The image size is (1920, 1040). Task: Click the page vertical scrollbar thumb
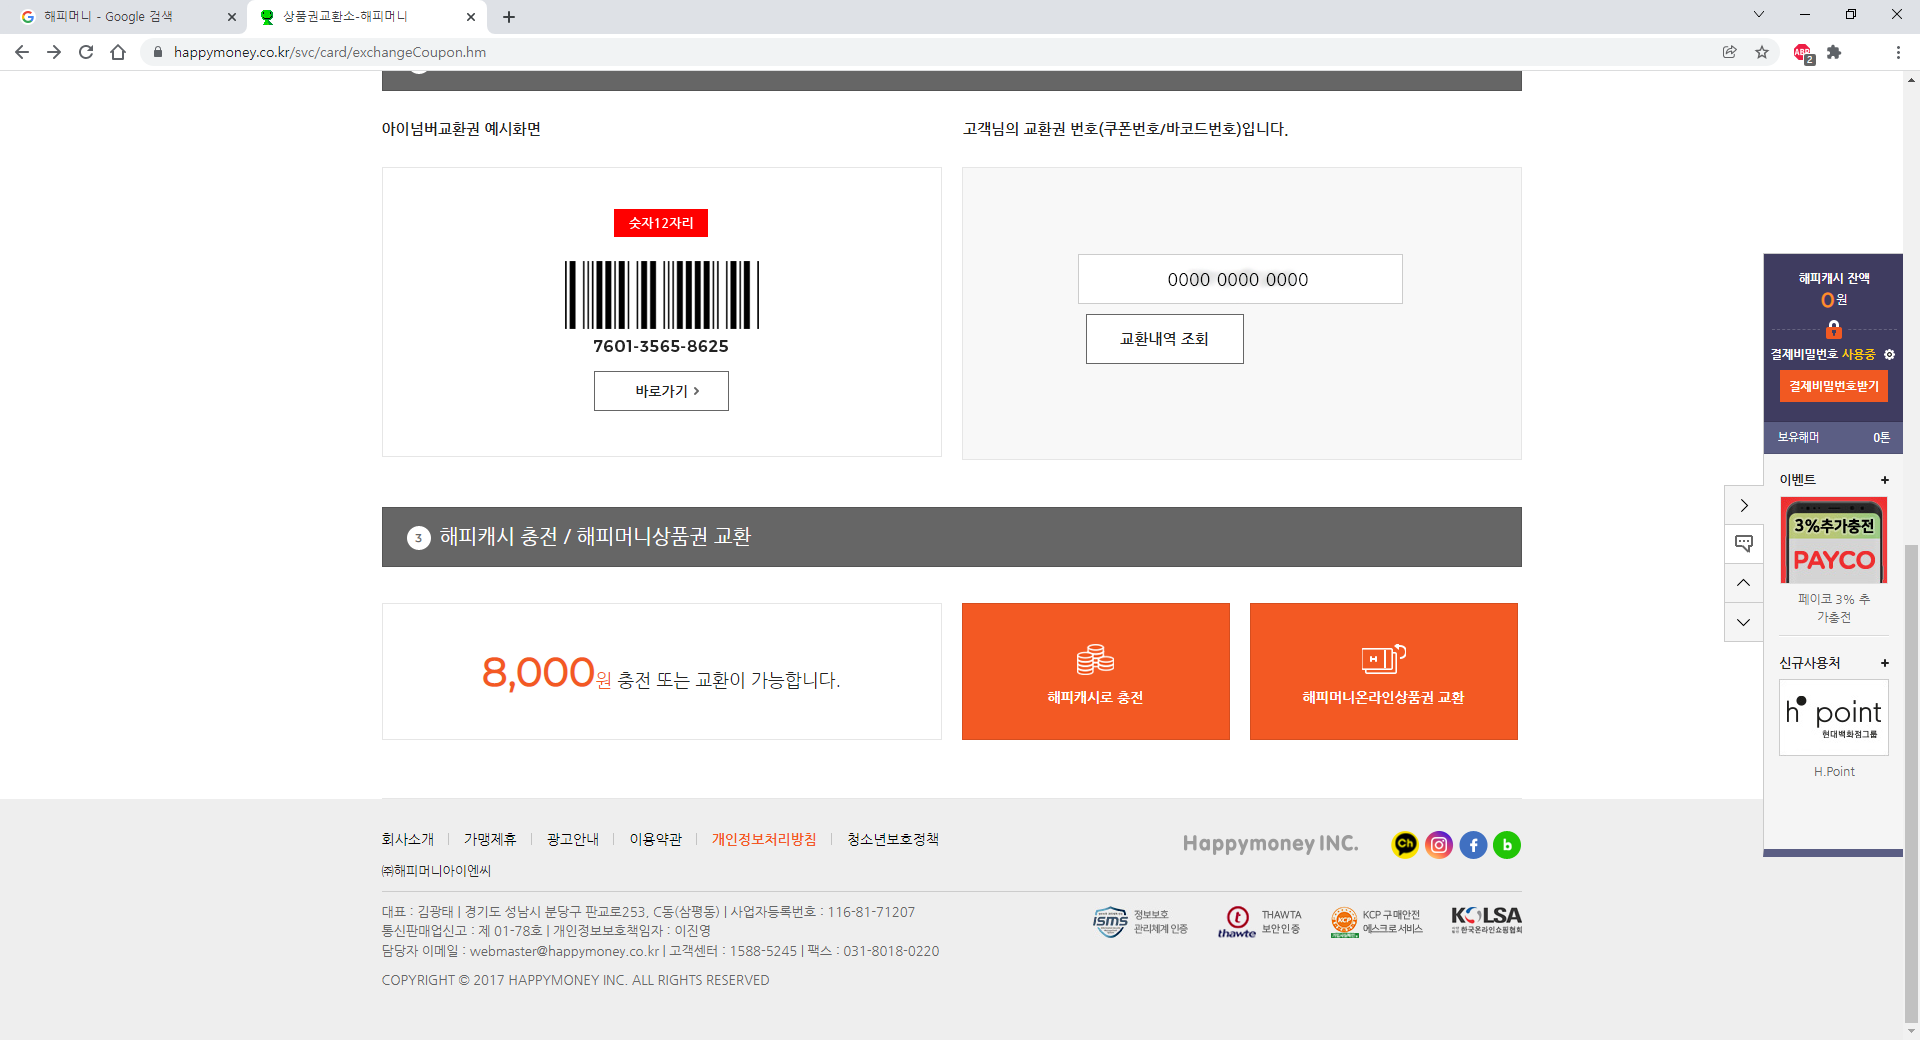click(x=1911, y=785)
